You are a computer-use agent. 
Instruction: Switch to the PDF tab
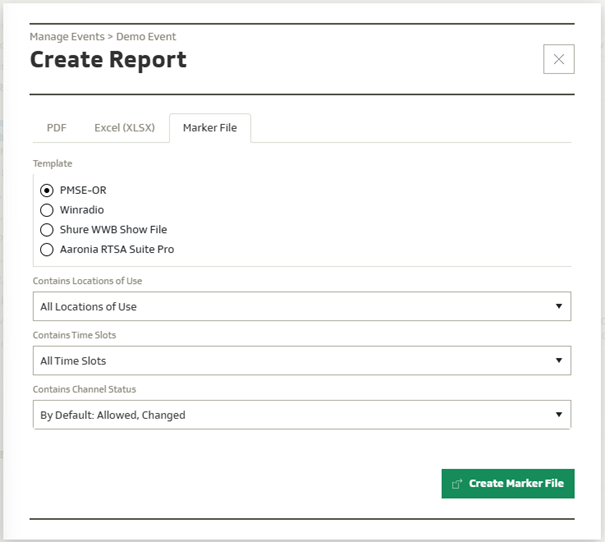(x=57, y=128)
